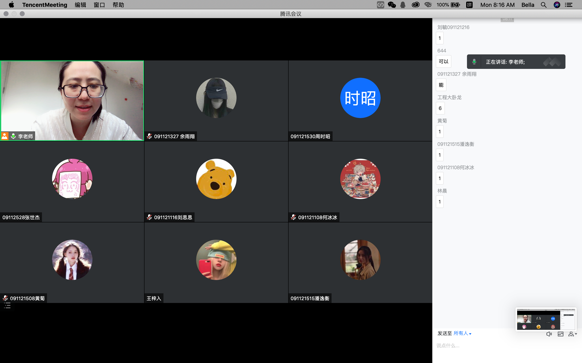This screenshot has width=582, height=363.
Task: Expand the chat permissions person dropdown
Action: [572, 334]
